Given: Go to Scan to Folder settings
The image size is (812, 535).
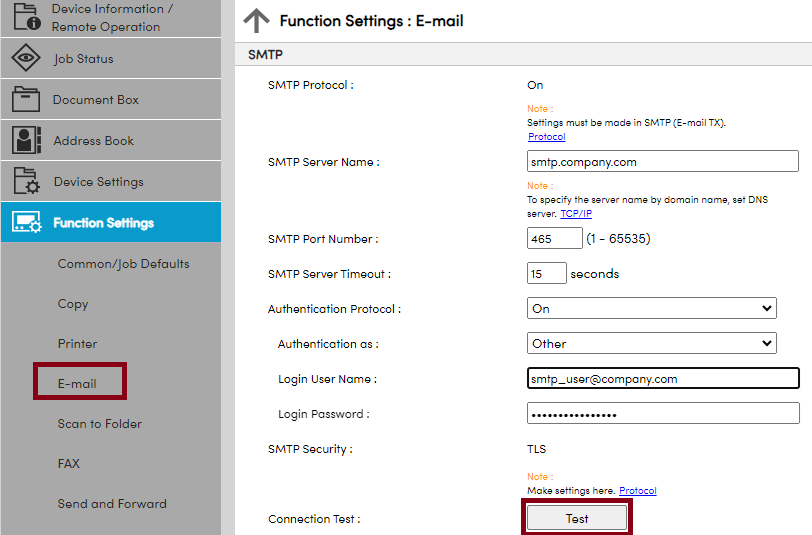Looking at the screenshot, I should [99, 424].
